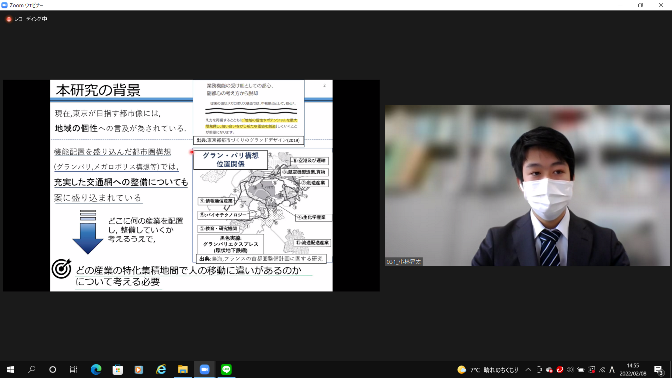Click the Cortana circle icon
This screenshot has width=672, height=378.
click(x=52, y=369)
